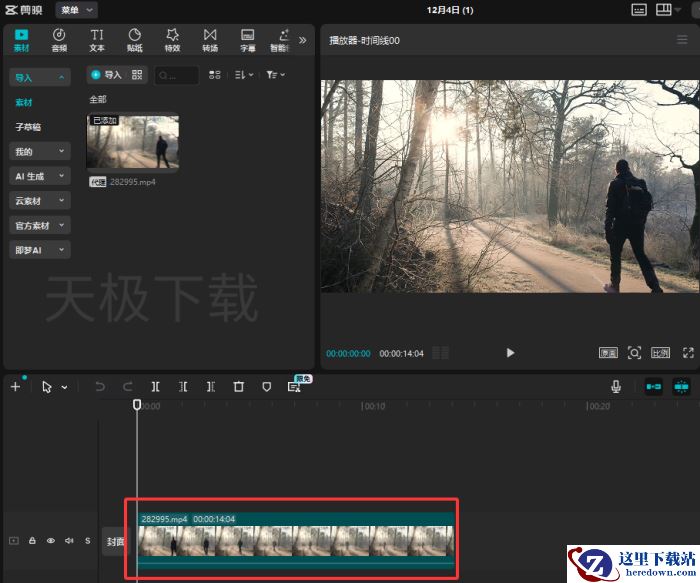This screenshot has height=583, width=700.
Task: Click the timeline playhead handle
Action: coord(137,404)
